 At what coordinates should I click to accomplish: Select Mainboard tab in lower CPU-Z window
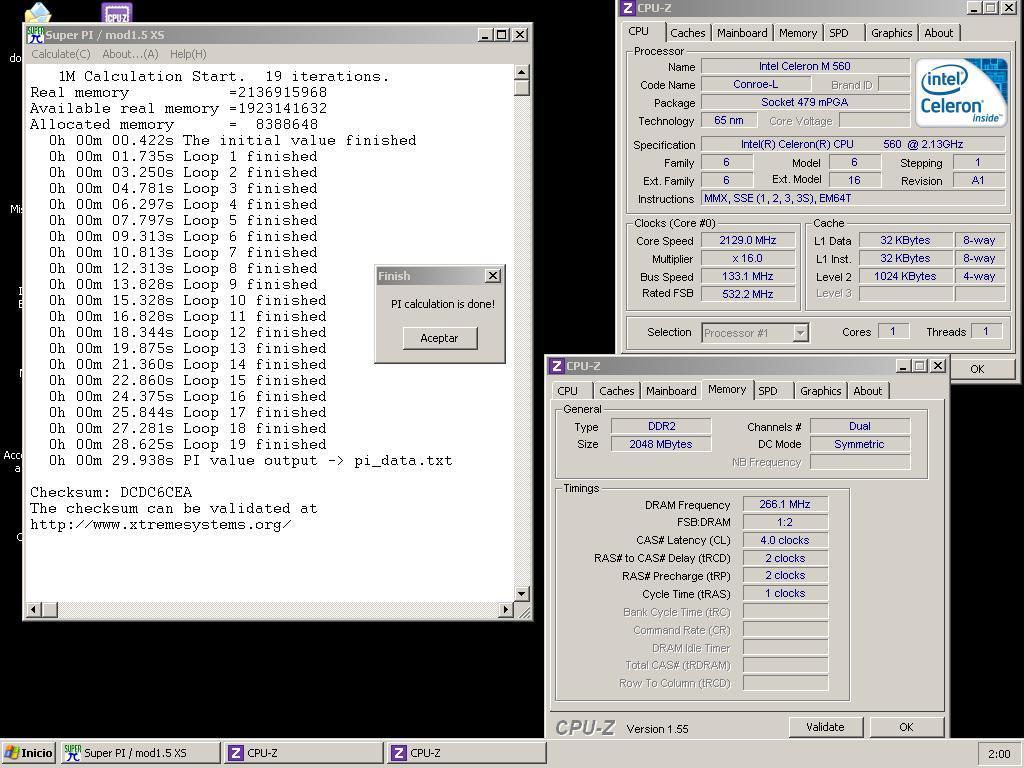tap(671, 391)
